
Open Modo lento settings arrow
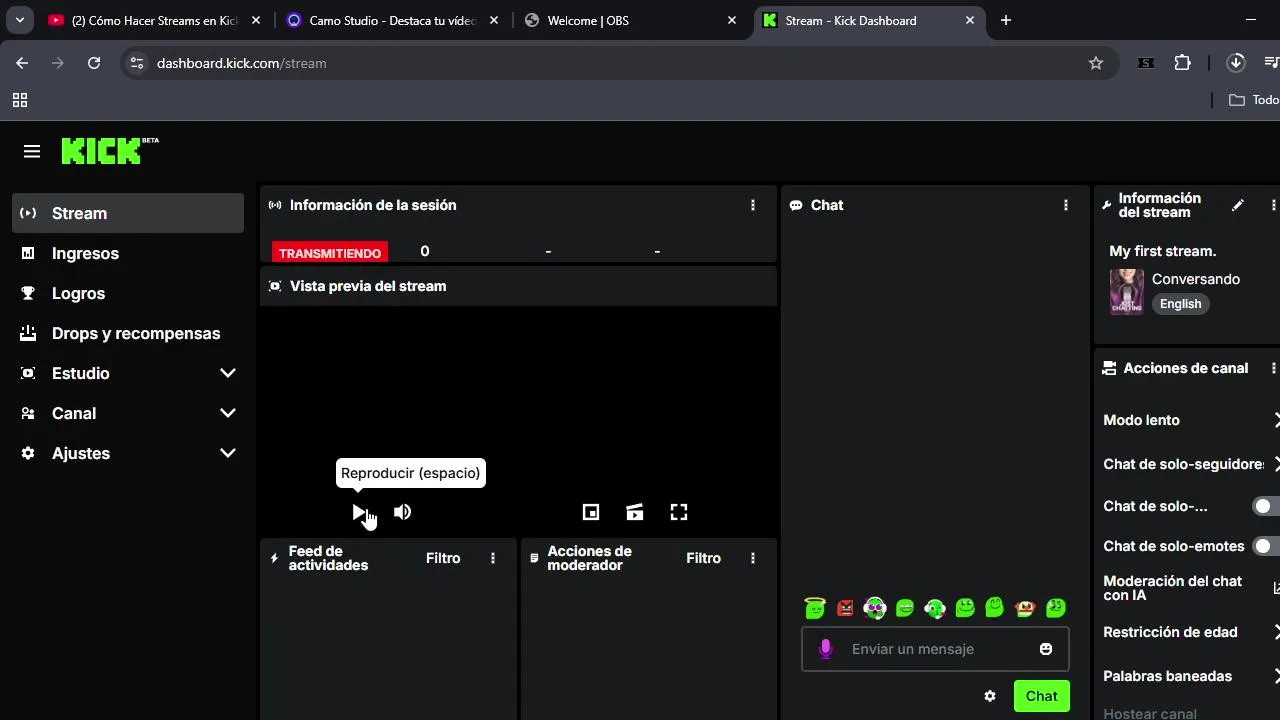(1276, 420)
